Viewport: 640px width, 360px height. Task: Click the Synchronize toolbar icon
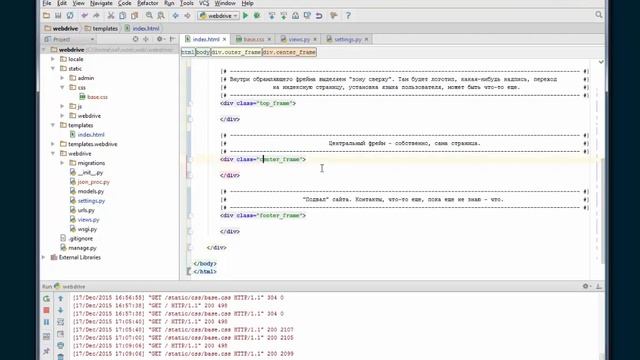coord(70,16)
